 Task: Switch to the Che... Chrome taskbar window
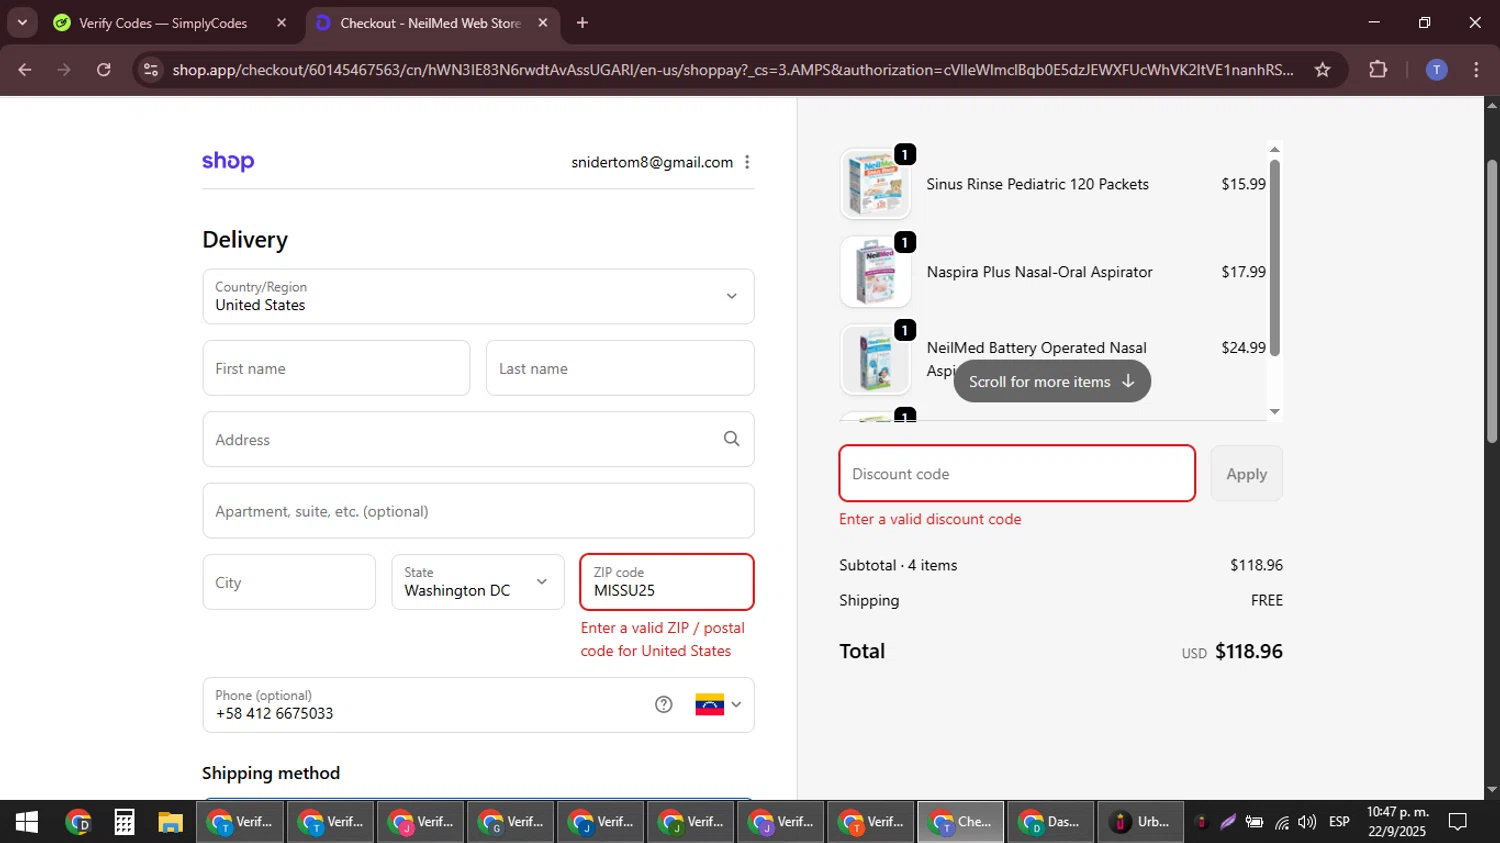click(x=961, y=822)
